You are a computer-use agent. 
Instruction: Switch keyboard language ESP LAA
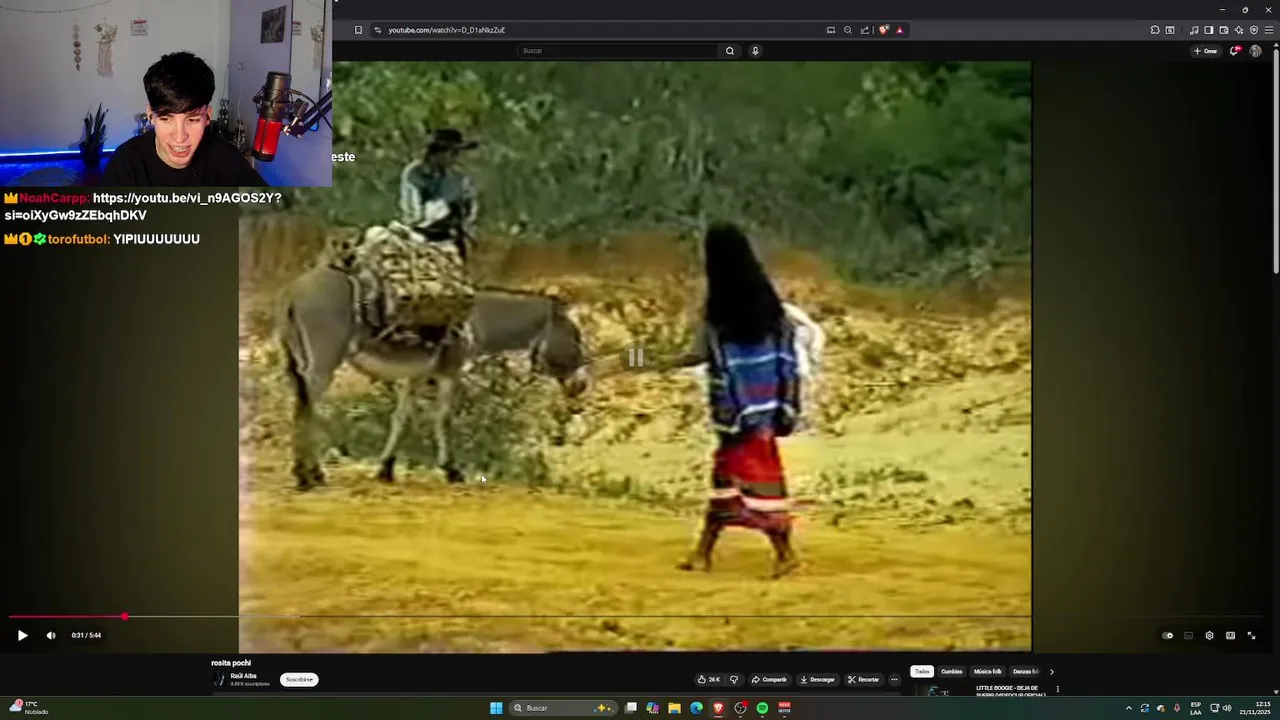click(x=1196, y=708)
